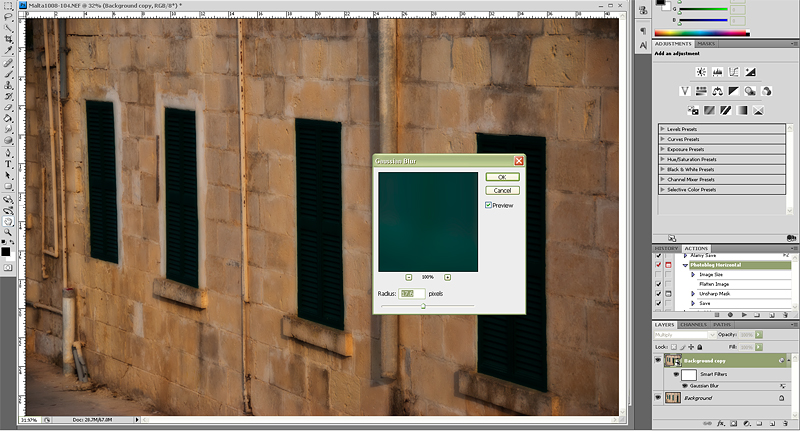Select the Lasso tool

pyautogui.click(x=9, y=17)
